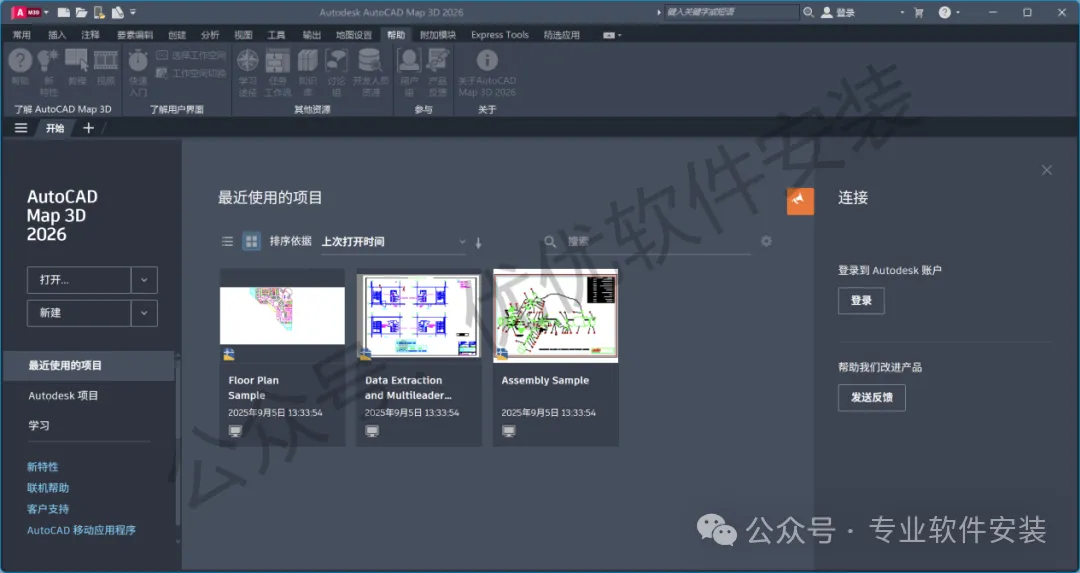Switch to grid view of recent items
The width and height of the screenshot is (1080, 573).
[x=251, y=242]
